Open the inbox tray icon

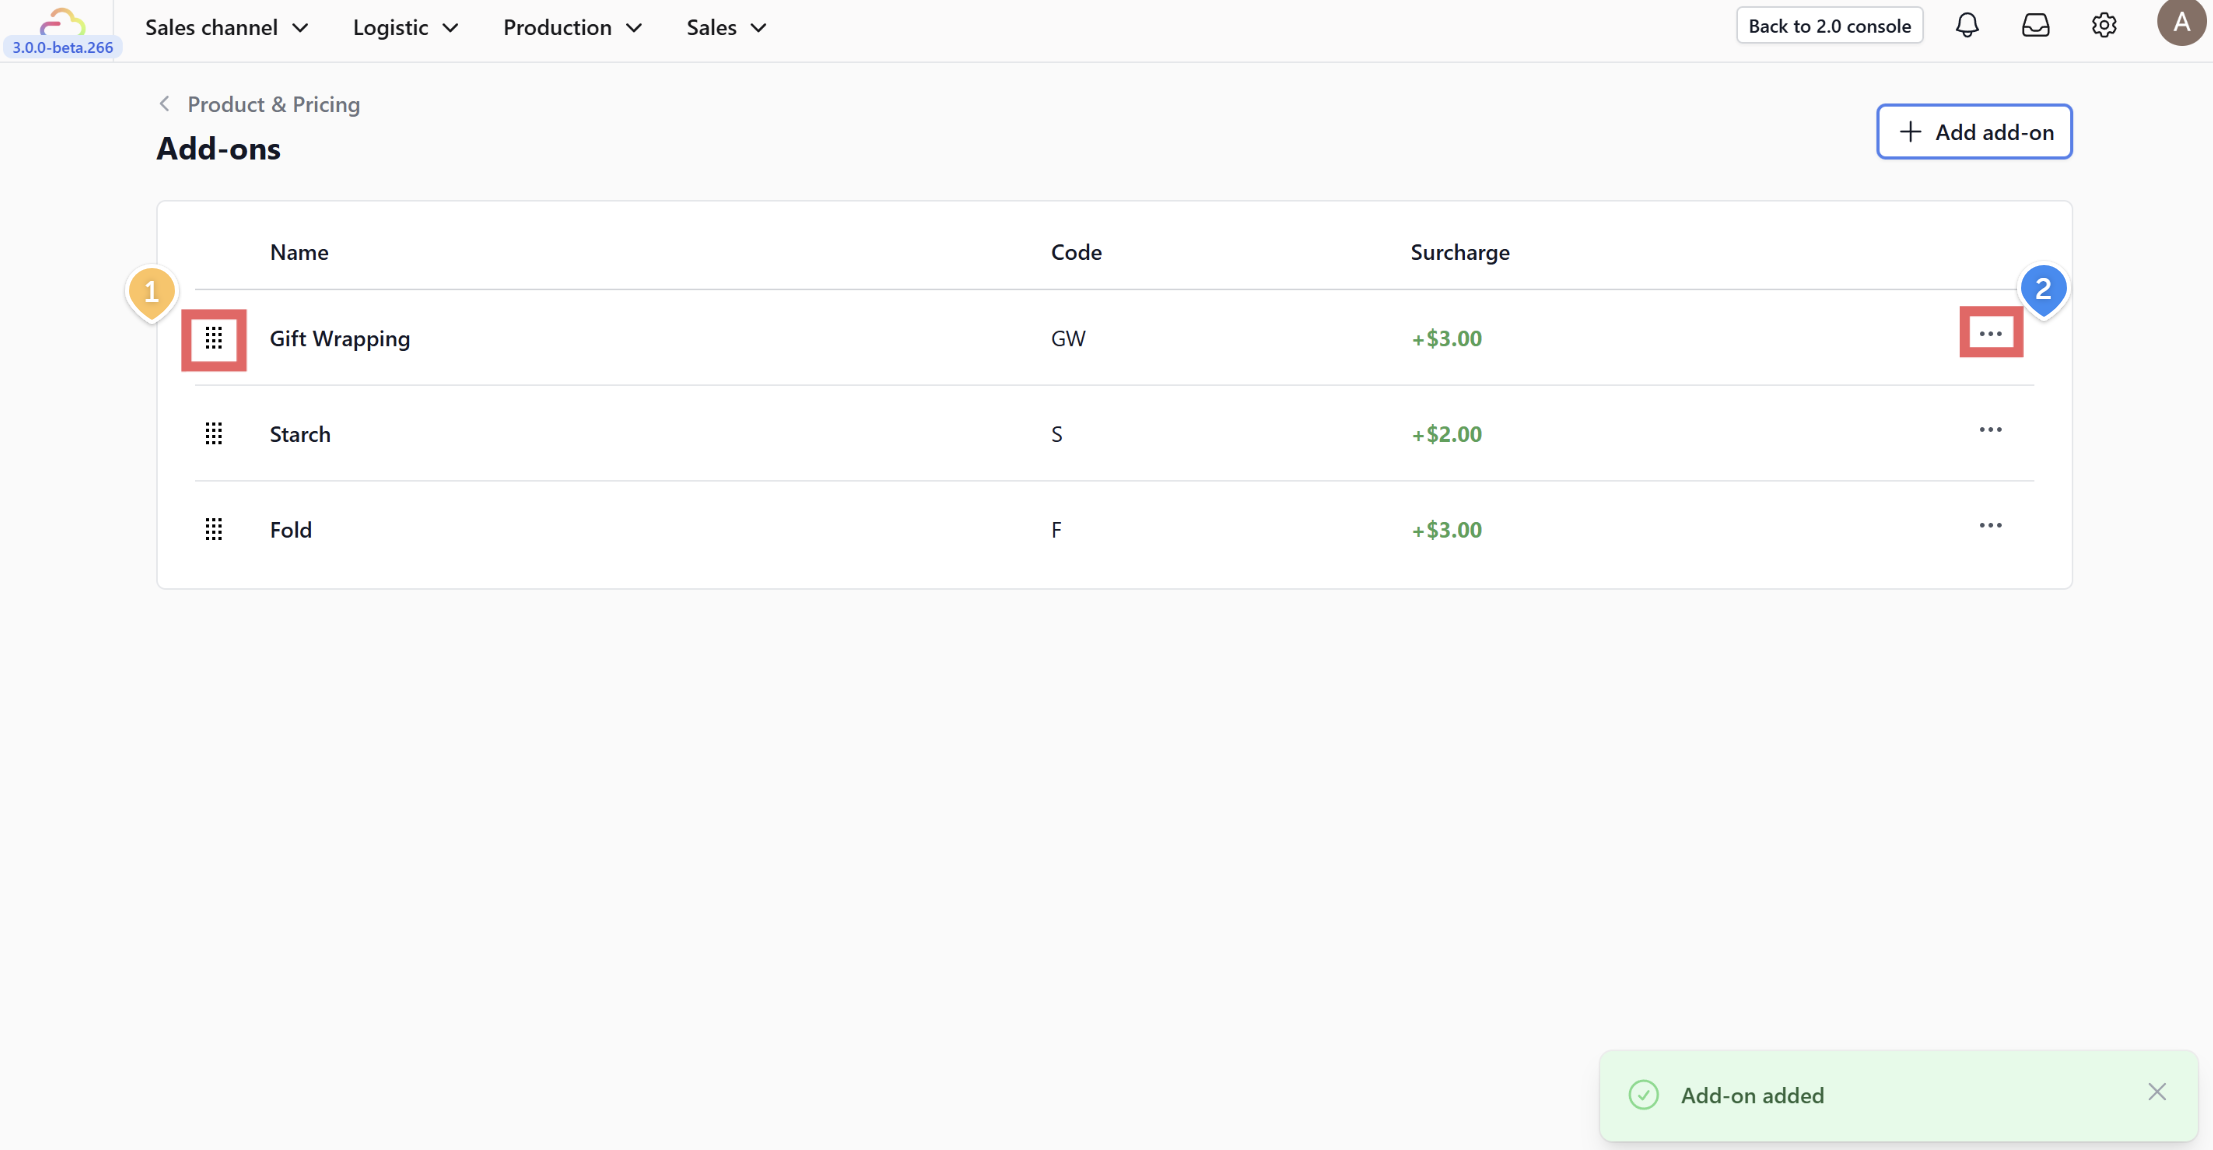tap(2035, 26)
